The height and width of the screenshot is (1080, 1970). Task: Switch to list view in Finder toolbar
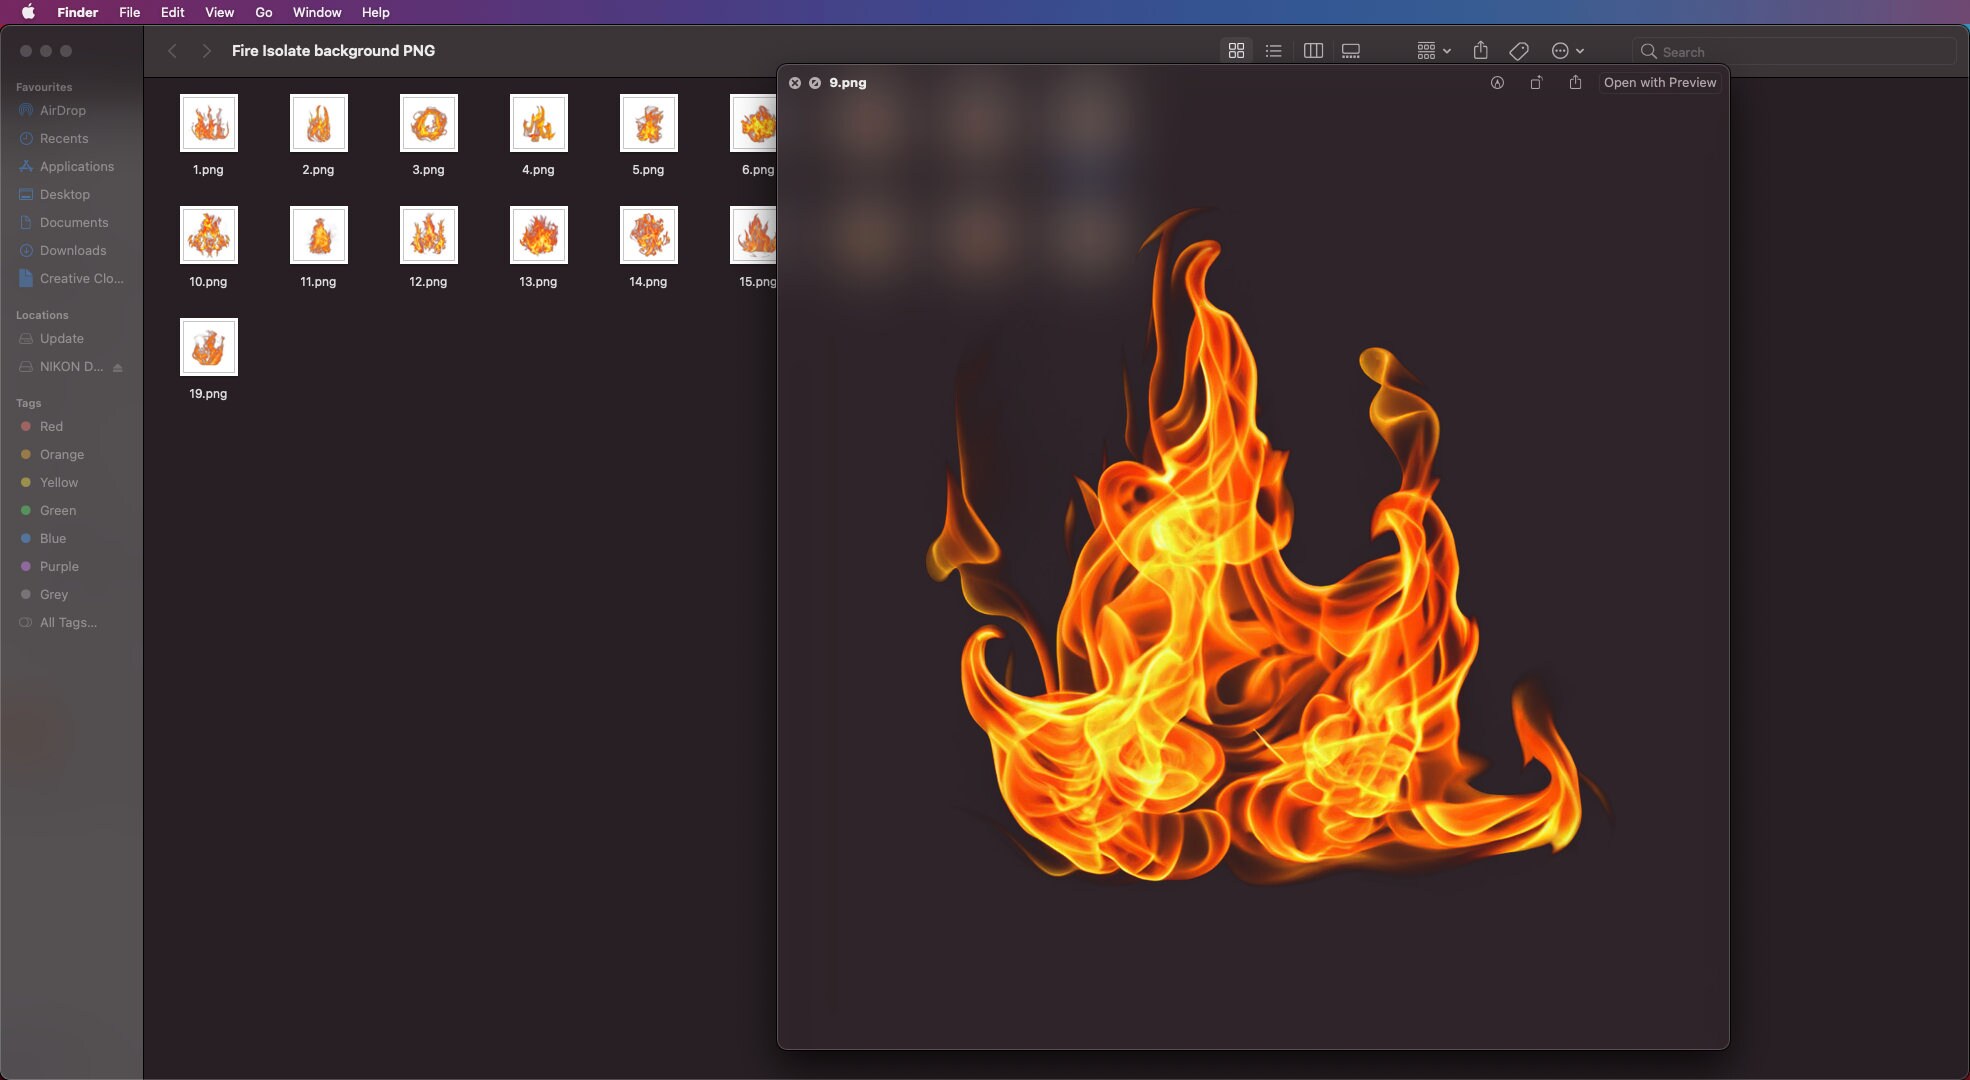pos(1273,50)
